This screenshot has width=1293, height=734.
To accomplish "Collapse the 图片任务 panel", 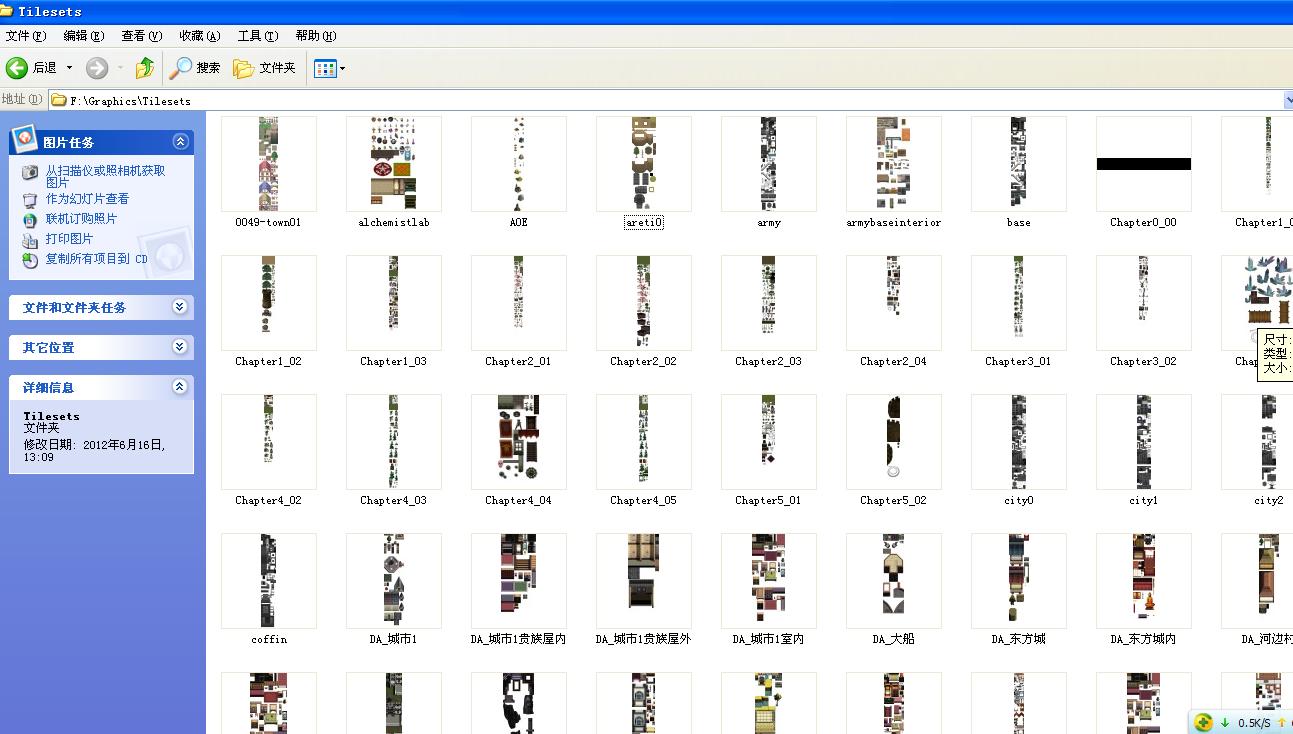I will tap(180, 142).
